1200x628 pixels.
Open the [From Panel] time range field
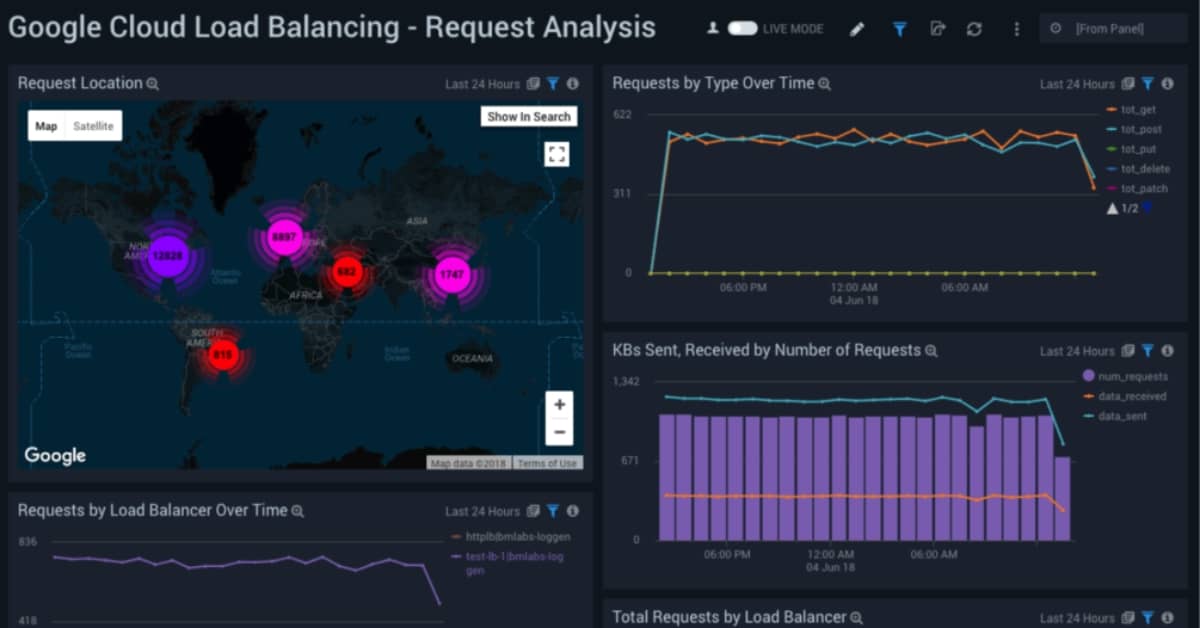(1113, 29)
